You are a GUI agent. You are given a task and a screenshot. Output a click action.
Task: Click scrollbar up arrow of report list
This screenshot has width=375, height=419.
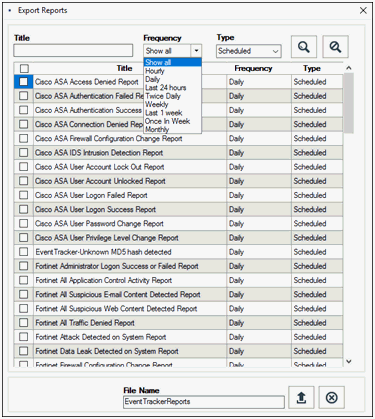click(349, 68)
